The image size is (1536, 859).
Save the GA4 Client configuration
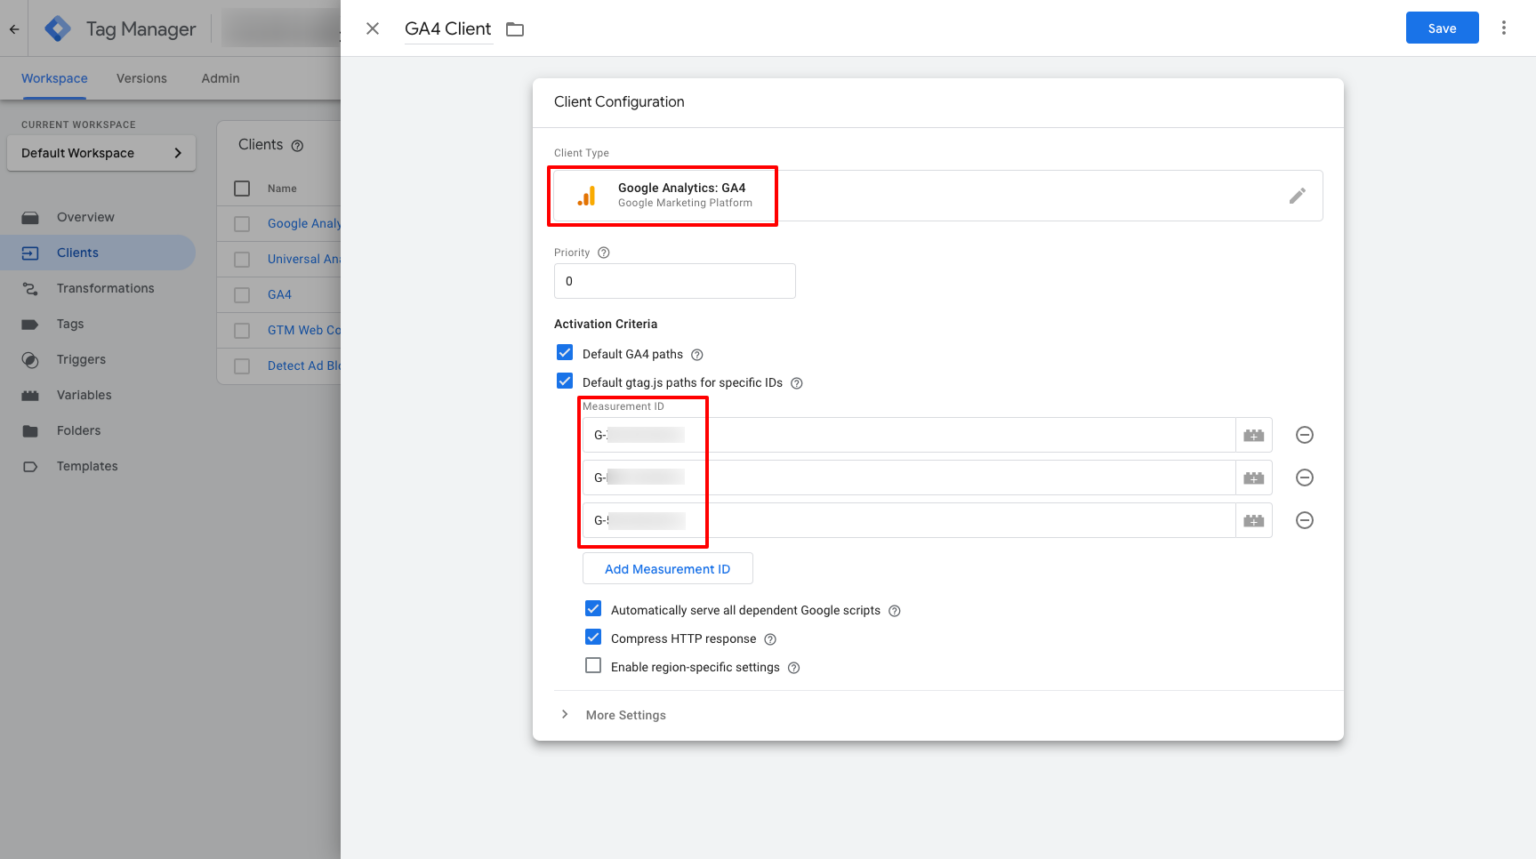[1441, 27]
